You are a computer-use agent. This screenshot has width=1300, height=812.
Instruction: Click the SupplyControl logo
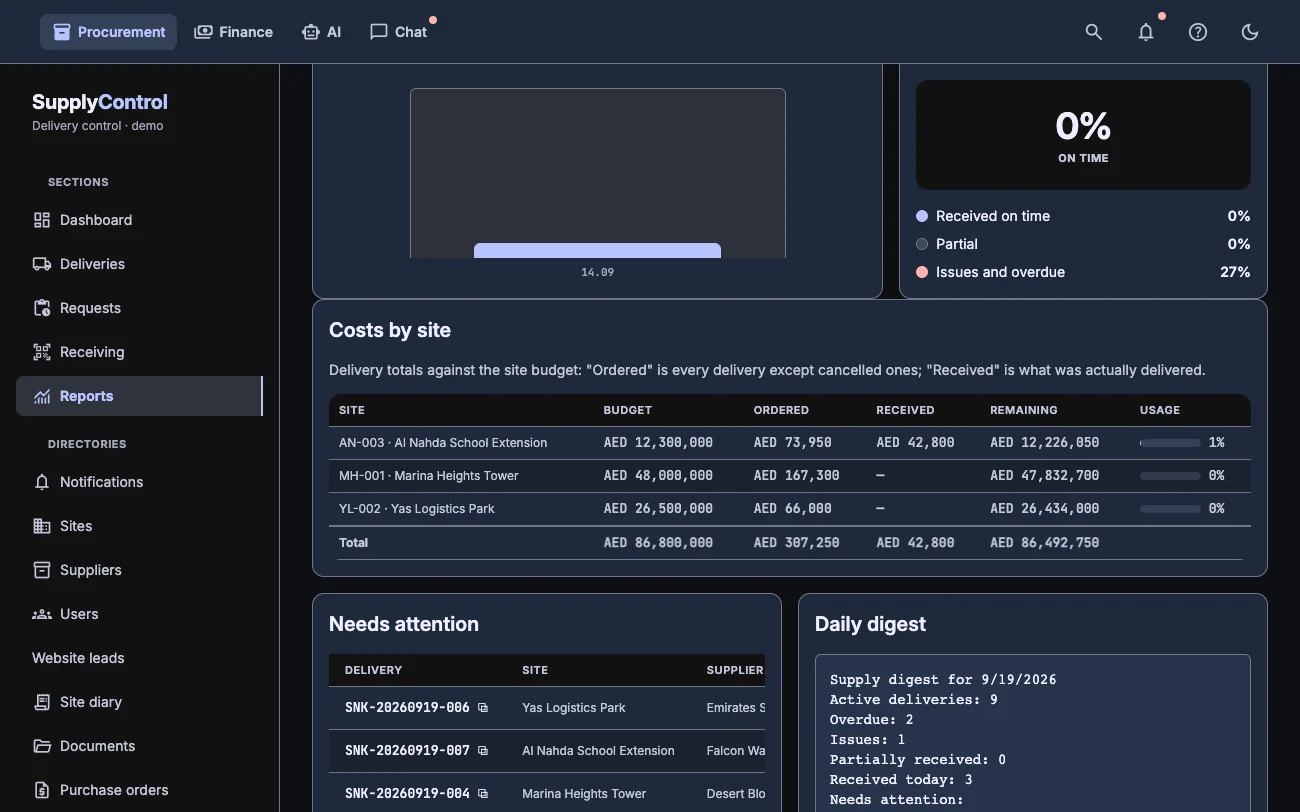point(100,102)
